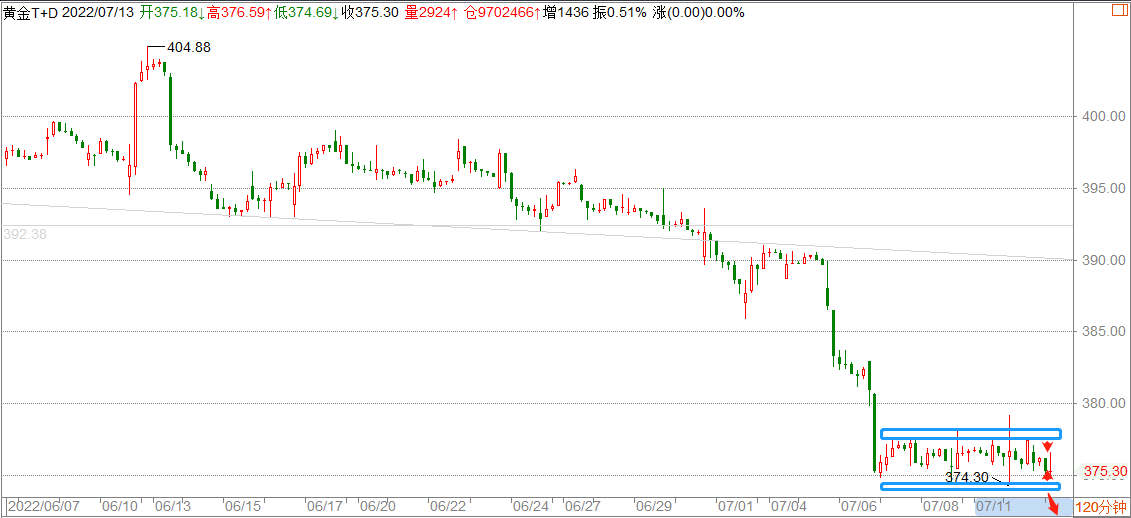Click the open price 开375.18

click(171, 12)
